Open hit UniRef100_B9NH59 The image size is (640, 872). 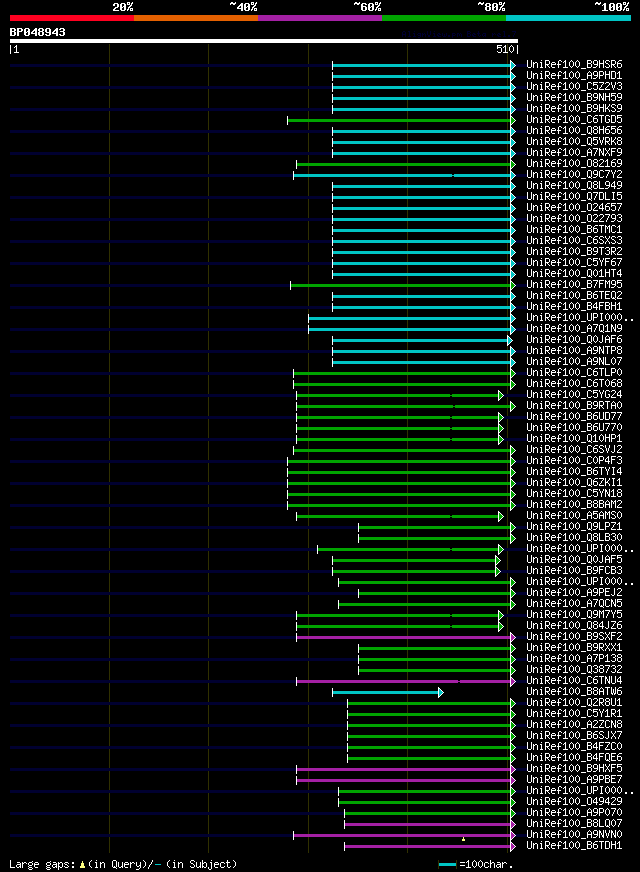click(574, 97)
